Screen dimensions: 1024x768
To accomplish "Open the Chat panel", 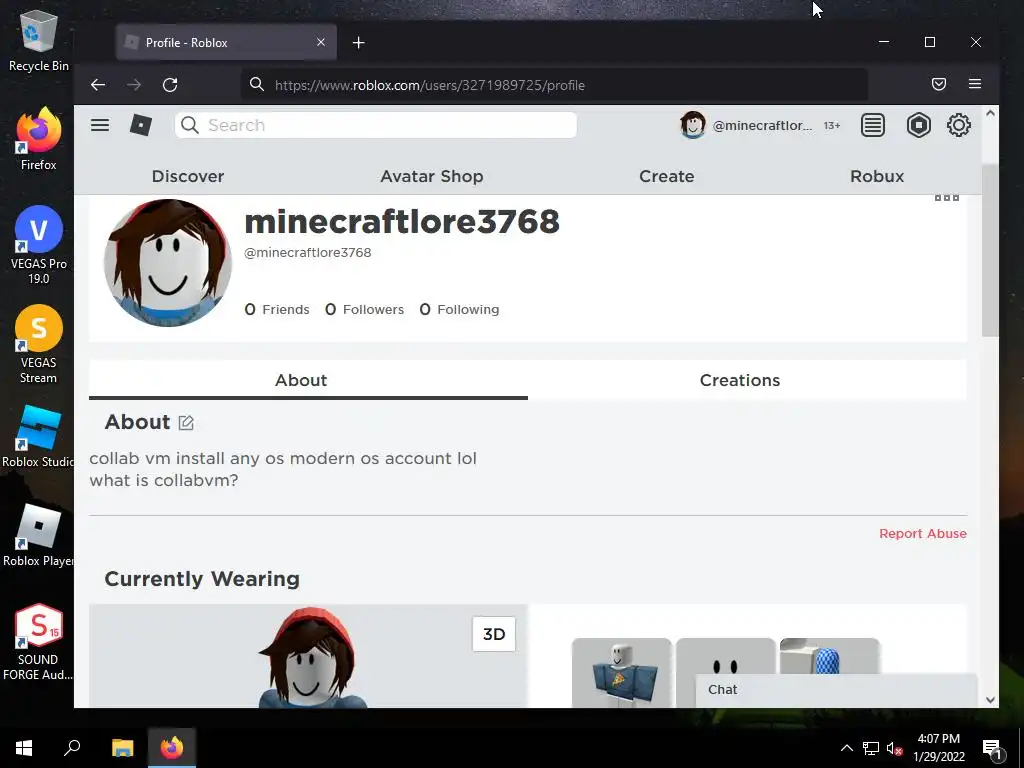I will 836,690.
